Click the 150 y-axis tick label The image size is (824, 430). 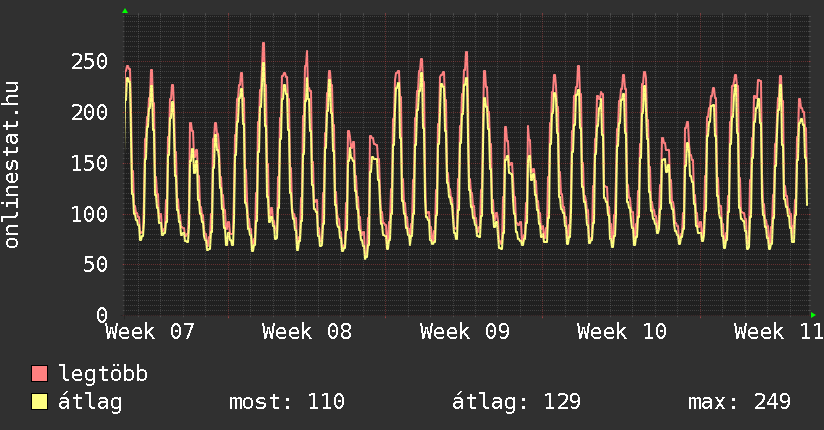click(88, 164)
